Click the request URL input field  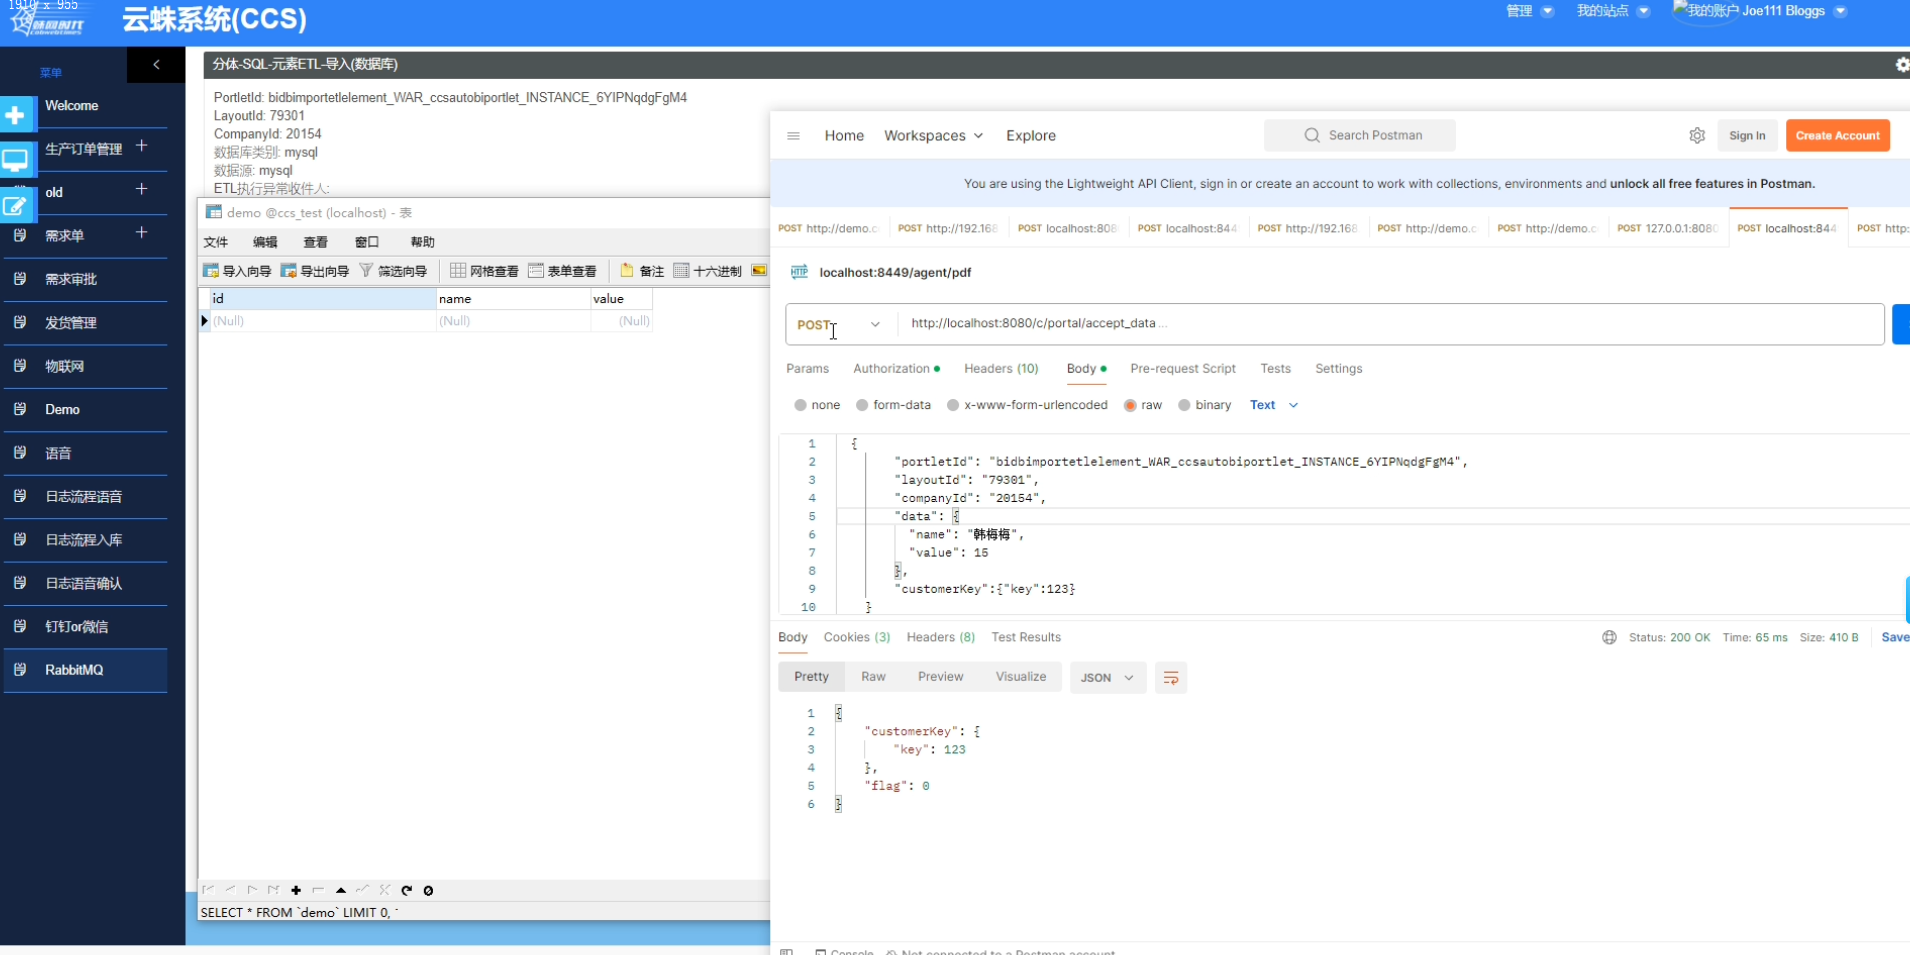tap(1390, 324)
